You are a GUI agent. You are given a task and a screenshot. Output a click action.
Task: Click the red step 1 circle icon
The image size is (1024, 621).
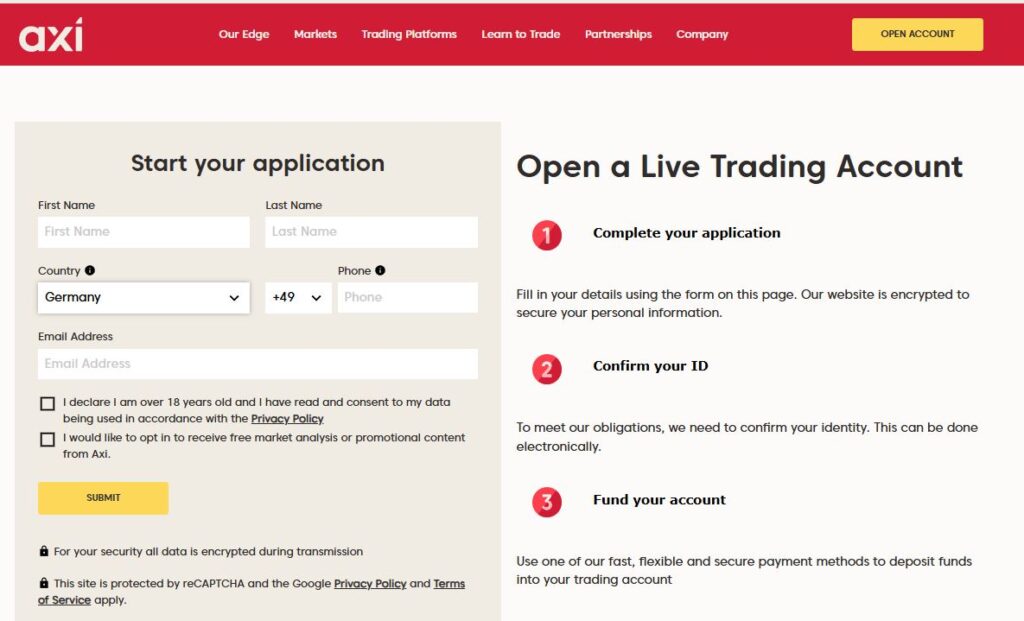(546, 235)
